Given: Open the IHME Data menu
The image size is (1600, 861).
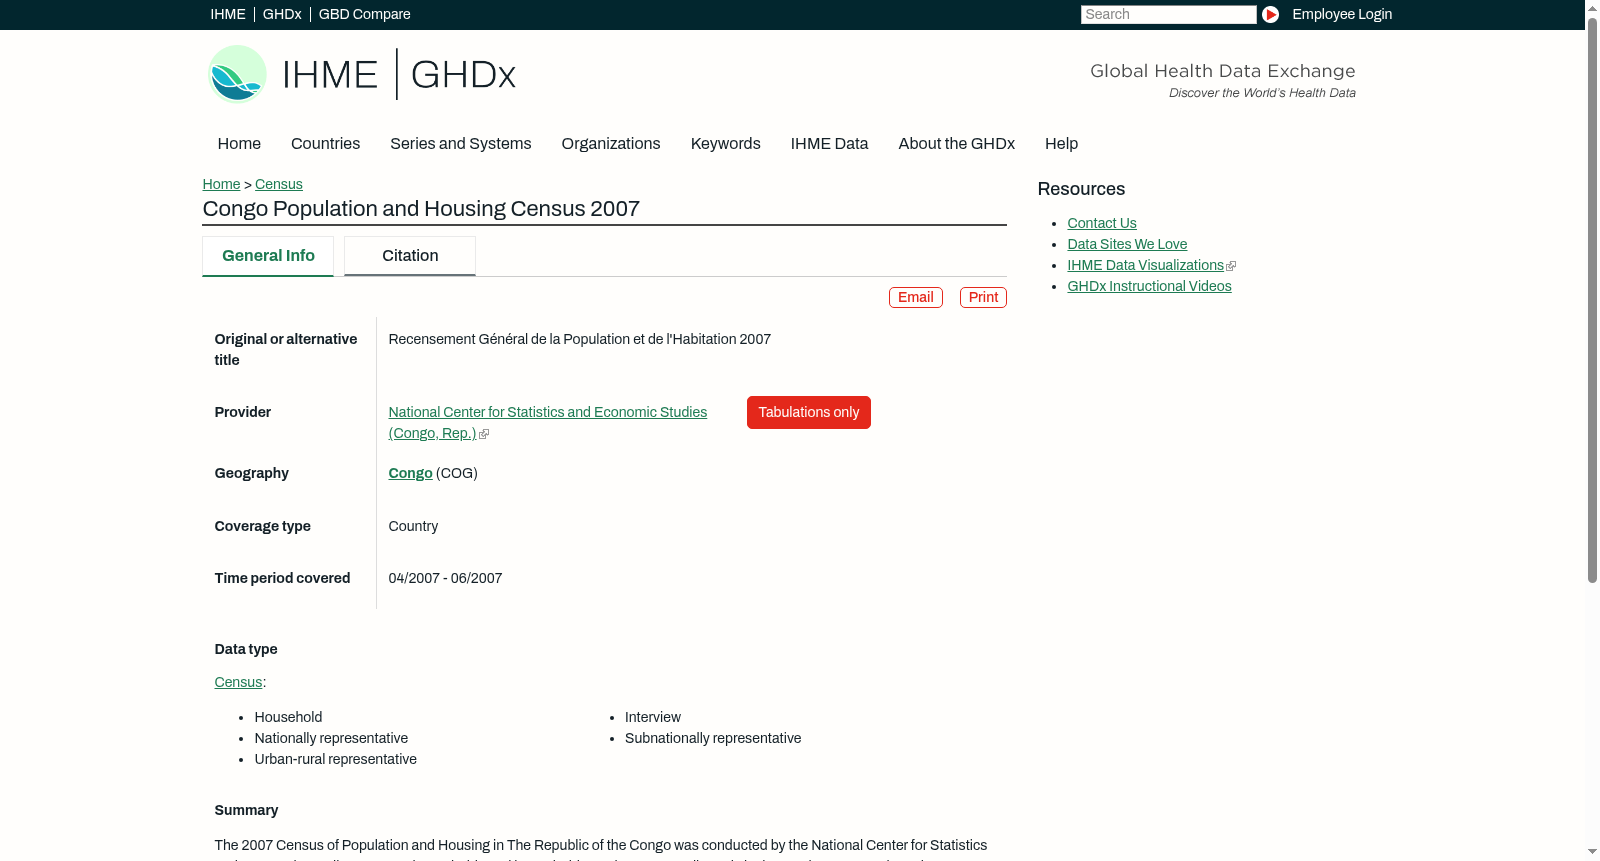Looking at the screenshot, I should pyautogui.click(x=829, y=144).
